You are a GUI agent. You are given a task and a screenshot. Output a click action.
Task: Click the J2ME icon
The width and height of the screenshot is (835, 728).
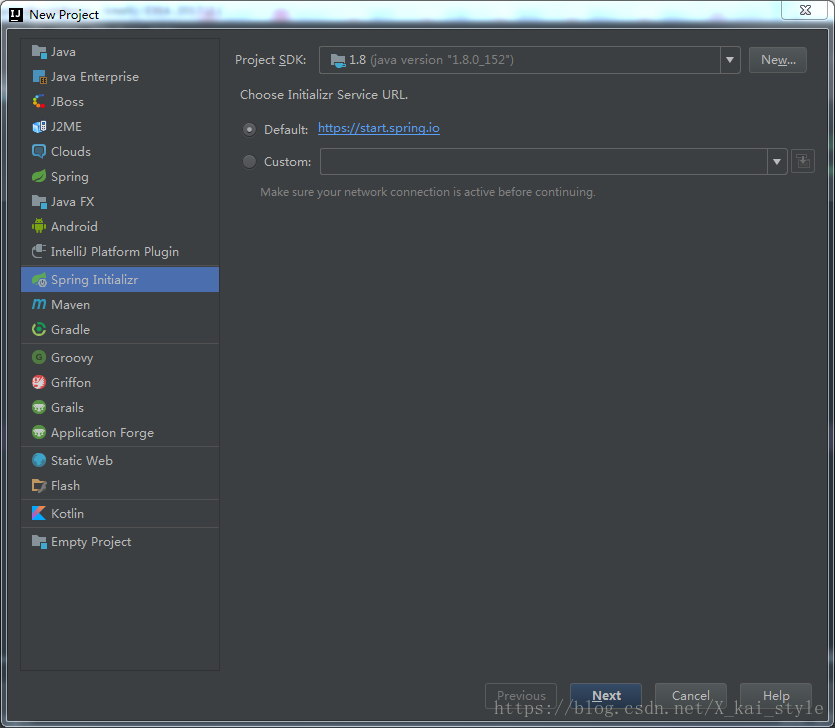click(39, 127)
